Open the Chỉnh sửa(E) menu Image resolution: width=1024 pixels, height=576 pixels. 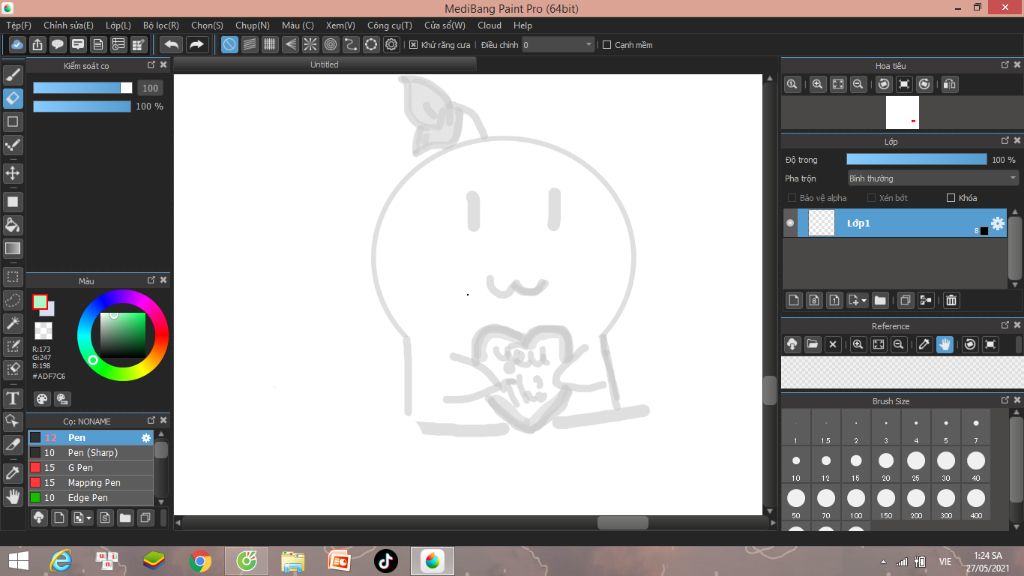[69, 25]
